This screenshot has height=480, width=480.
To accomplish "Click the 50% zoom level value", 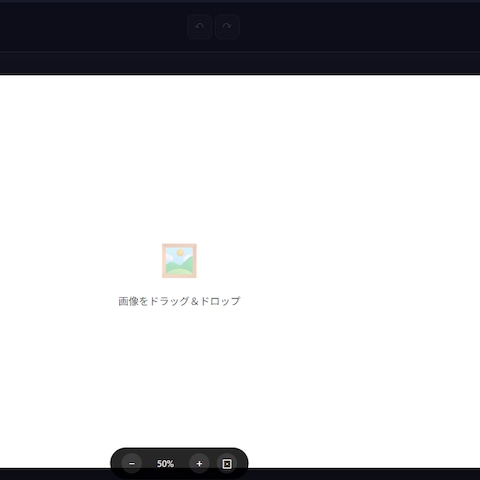I will tap(165, 464).
